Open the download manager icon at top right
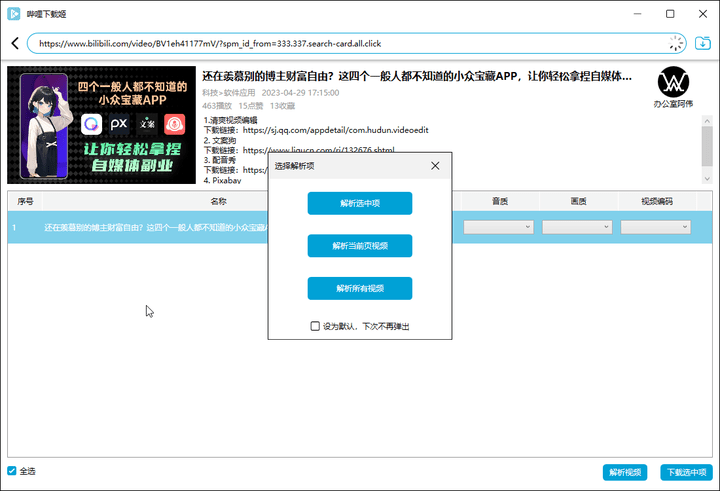 coord(703,43)
